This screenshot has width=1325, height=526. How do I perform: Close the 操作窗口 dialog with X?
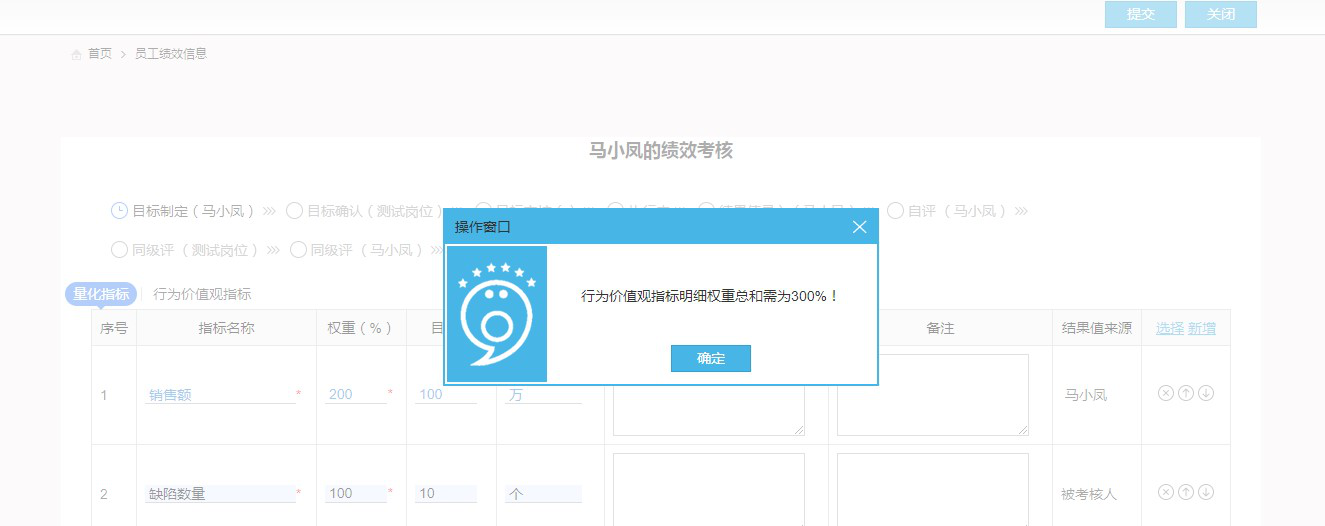click(x=859, y=227)
